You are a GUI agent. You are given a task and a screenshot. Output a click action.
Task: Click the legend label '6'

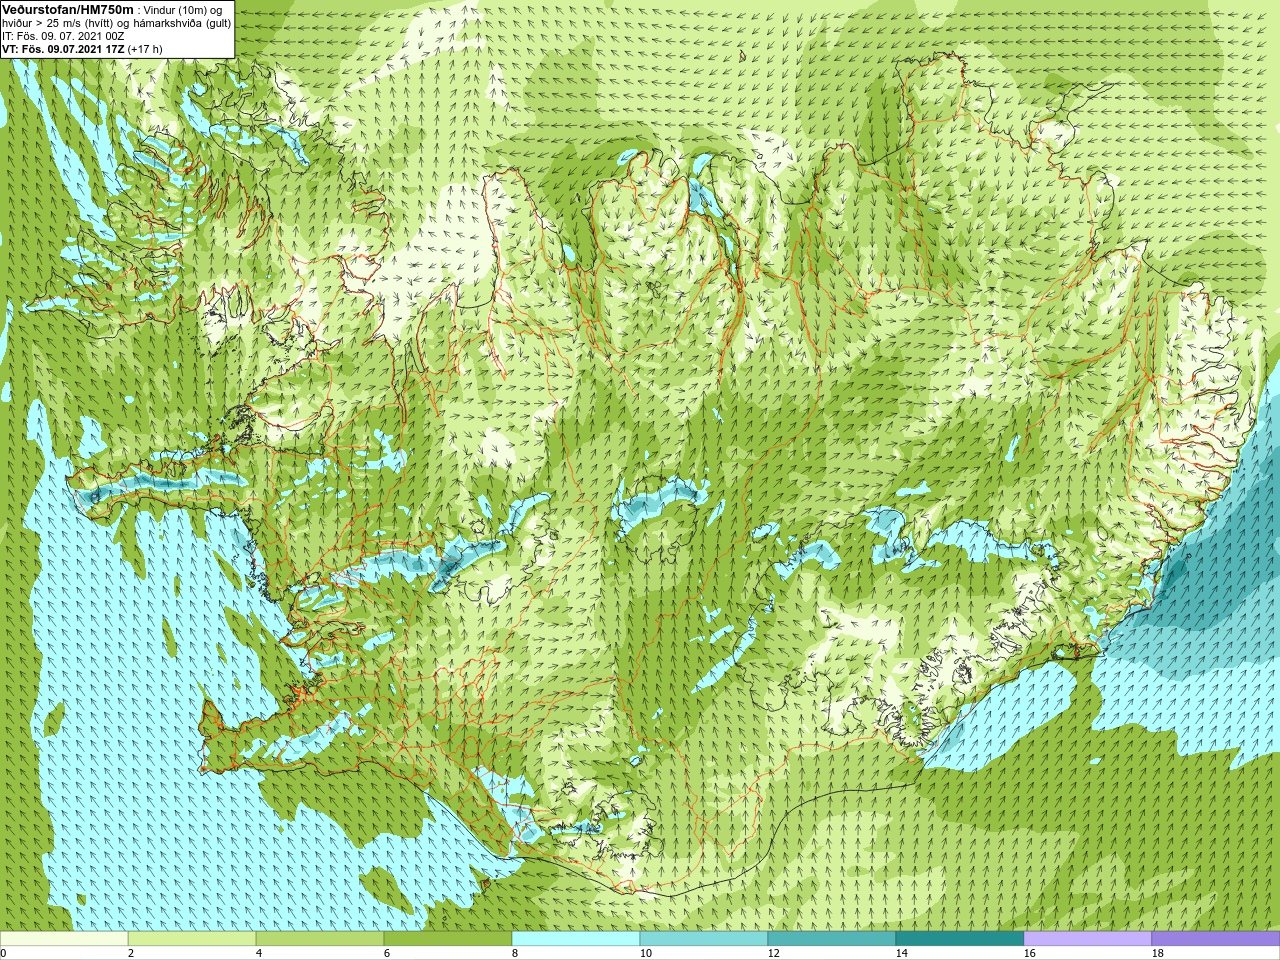coord(387,953)
